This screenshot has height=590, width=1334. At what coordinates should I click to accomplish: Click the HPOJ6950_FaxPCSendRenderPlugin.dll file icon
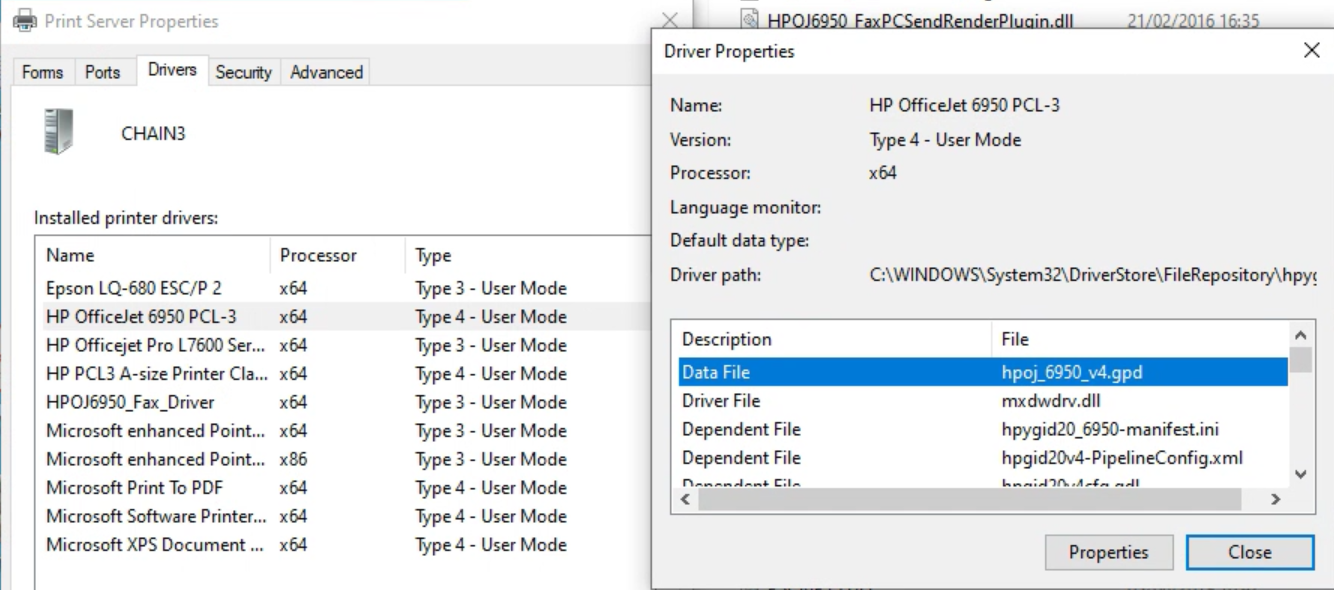coord(747,20)
